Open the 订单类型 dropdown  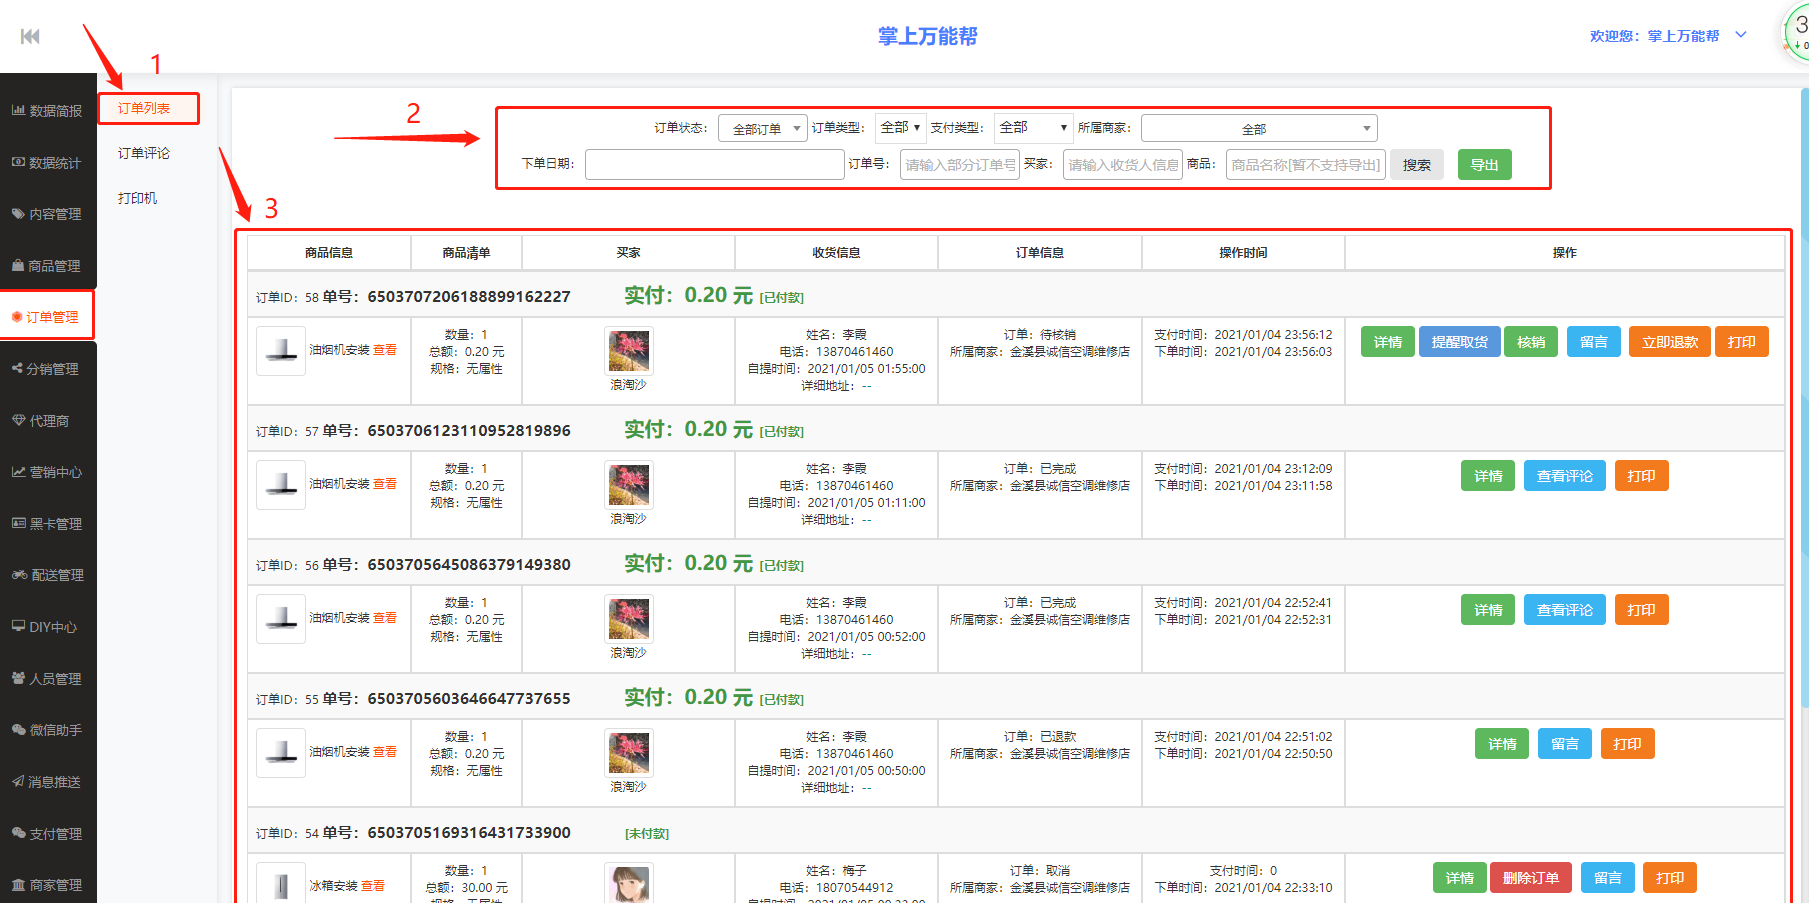(x=900, y=128)
